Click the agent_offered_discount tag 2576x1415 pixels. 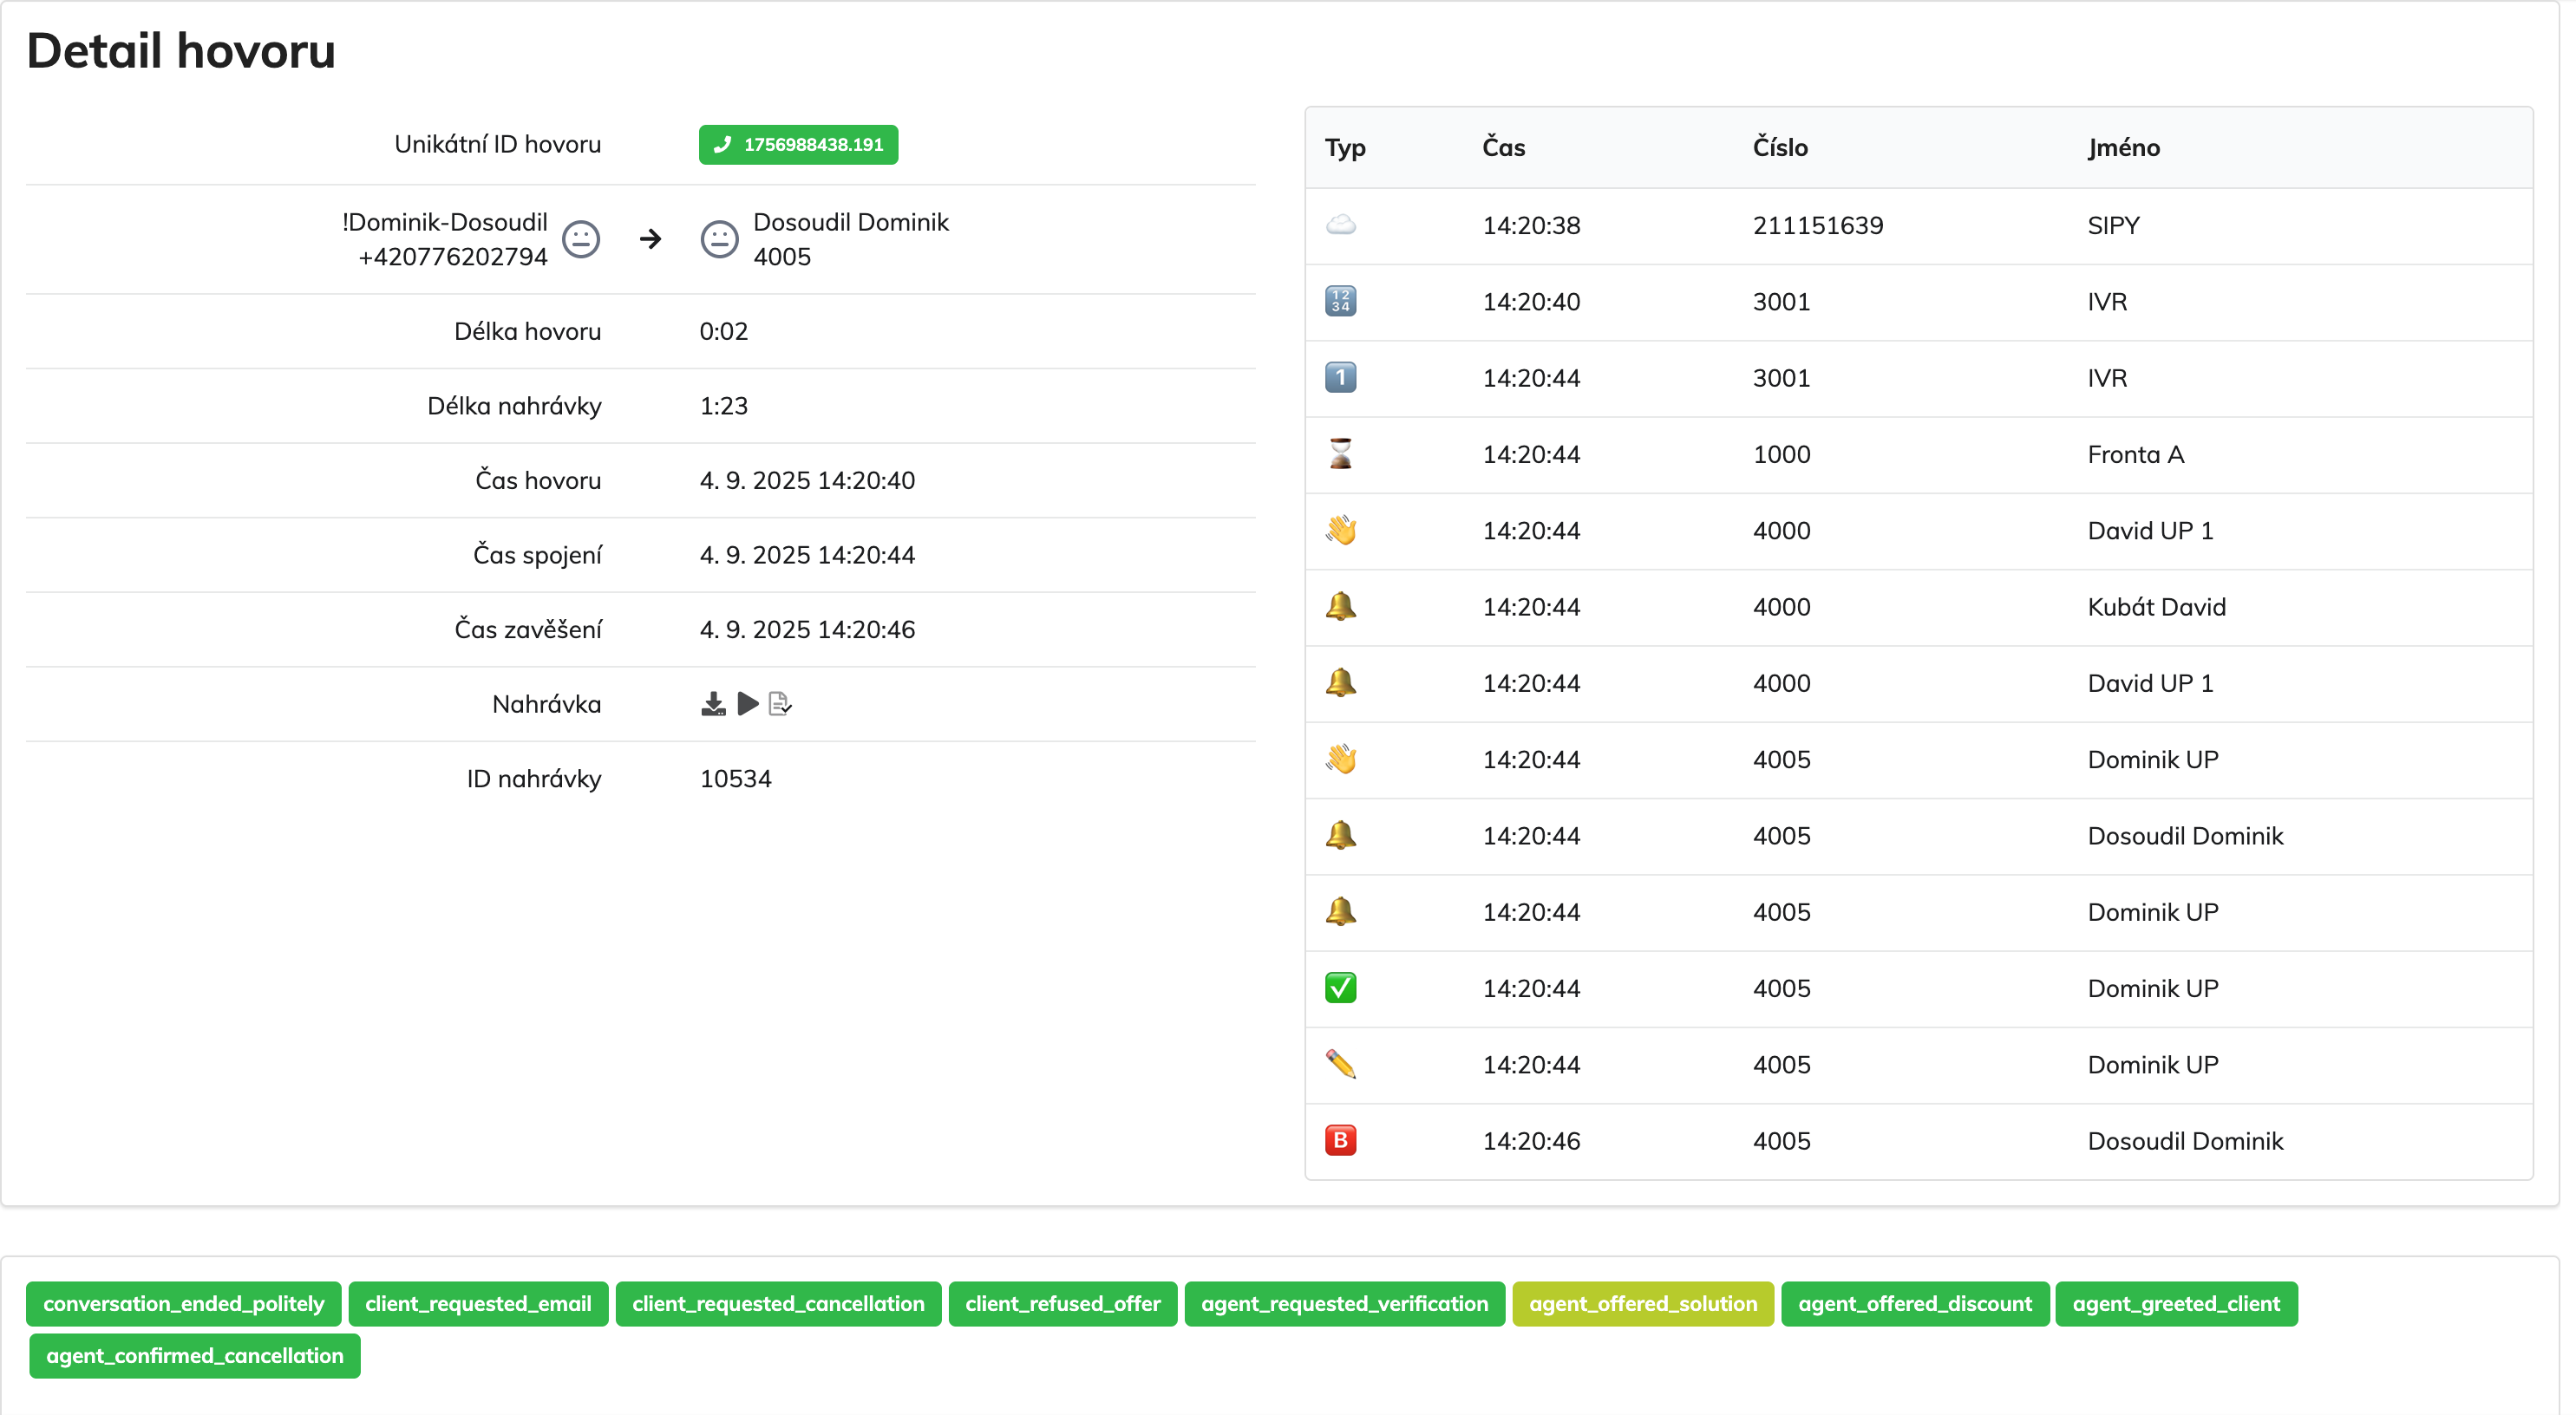pyautogui.click(x=1914, y=1304)
